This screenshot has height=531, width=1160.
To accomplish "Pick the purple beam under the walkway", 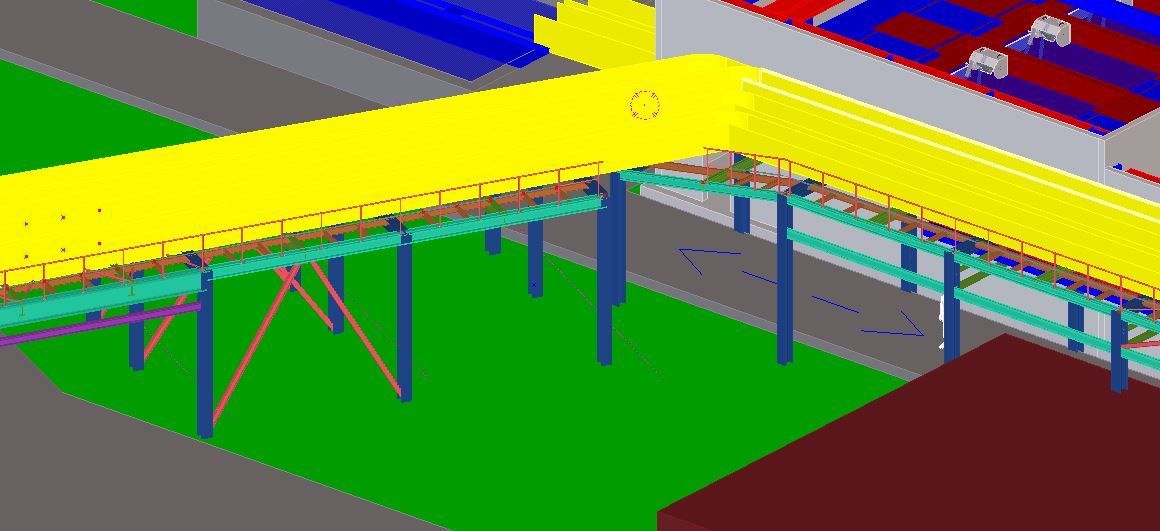I will 100,324.
